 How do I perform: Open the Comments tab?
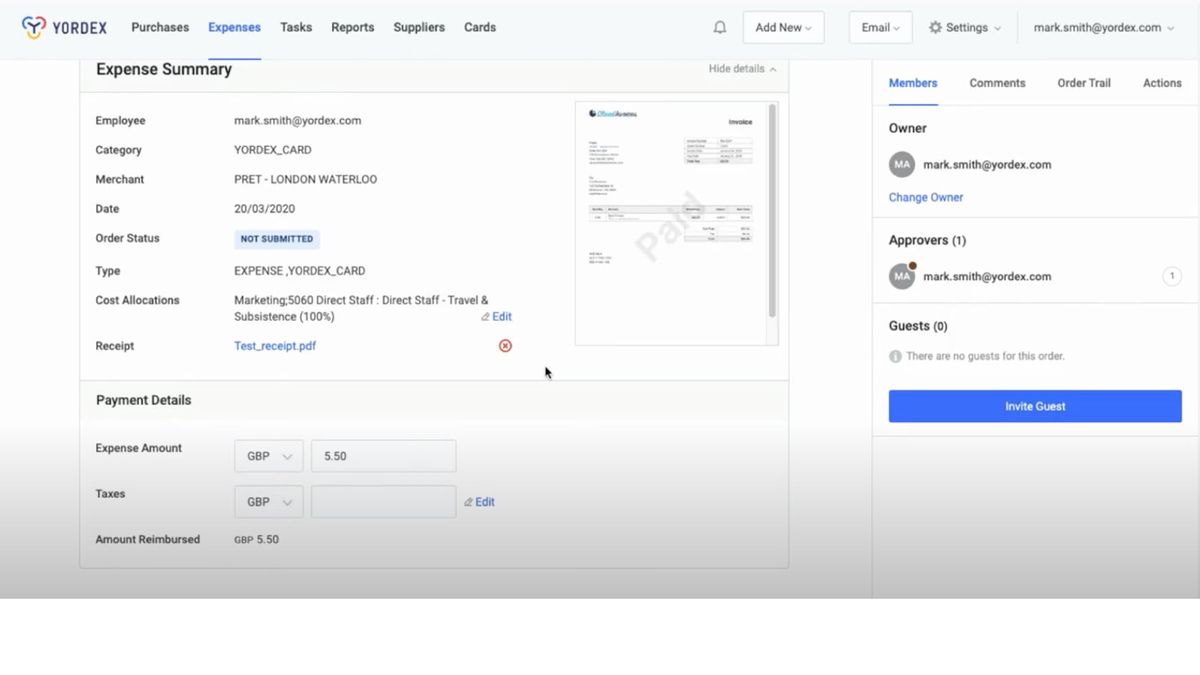tap(997, 83)
